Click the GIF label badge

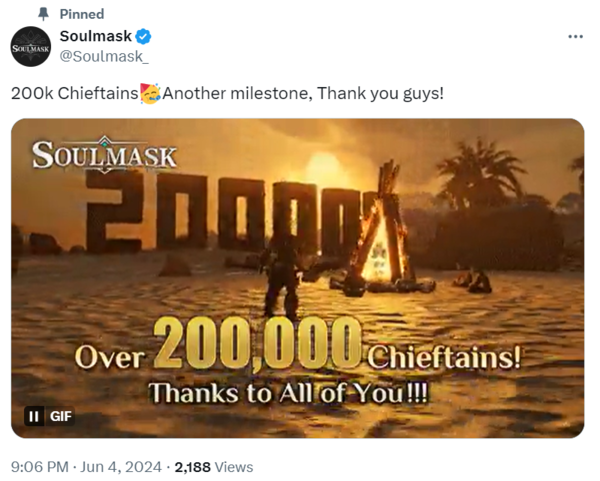59,417
